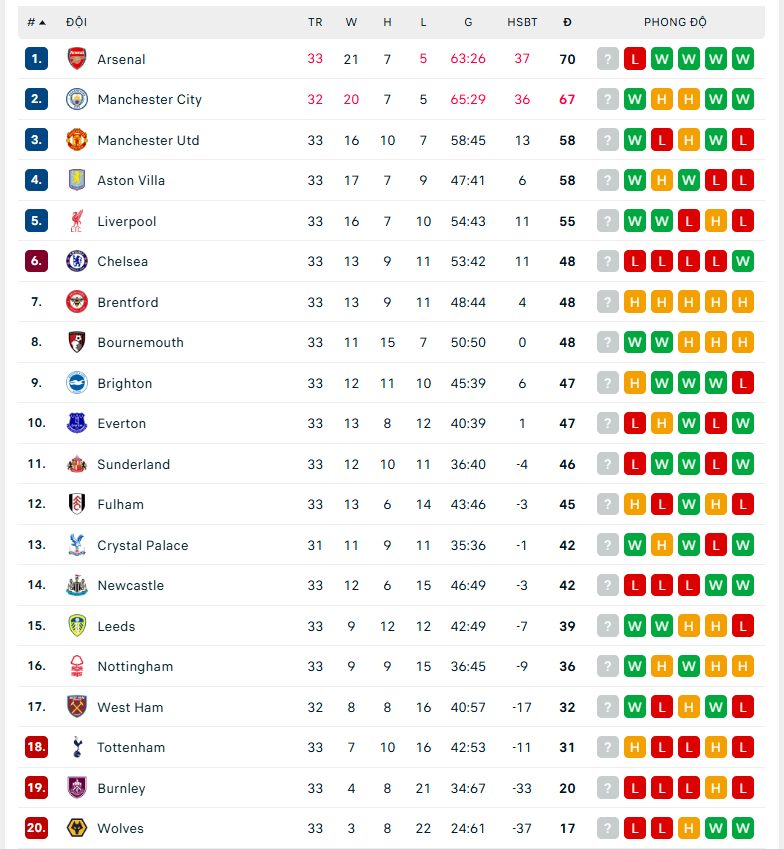Click Arsenal's upcoming match question mark badge

tap(608, 59)
